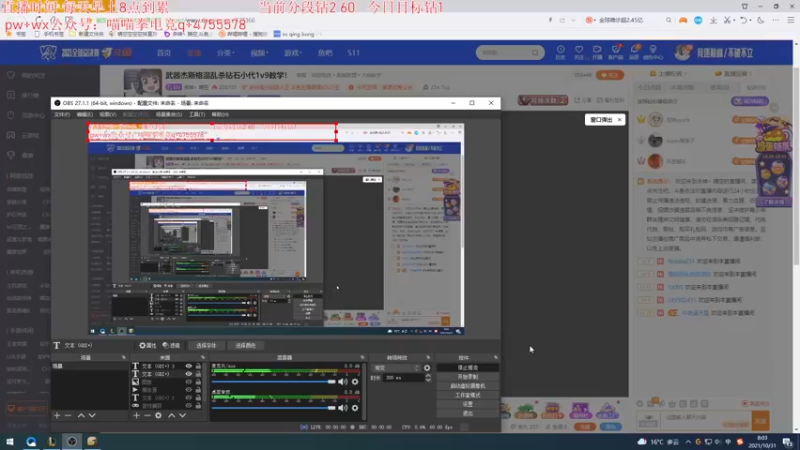Open the OBS 视图 menu
Screen dimensions: 800x450
pyautogui.click(x=108, y=115)
